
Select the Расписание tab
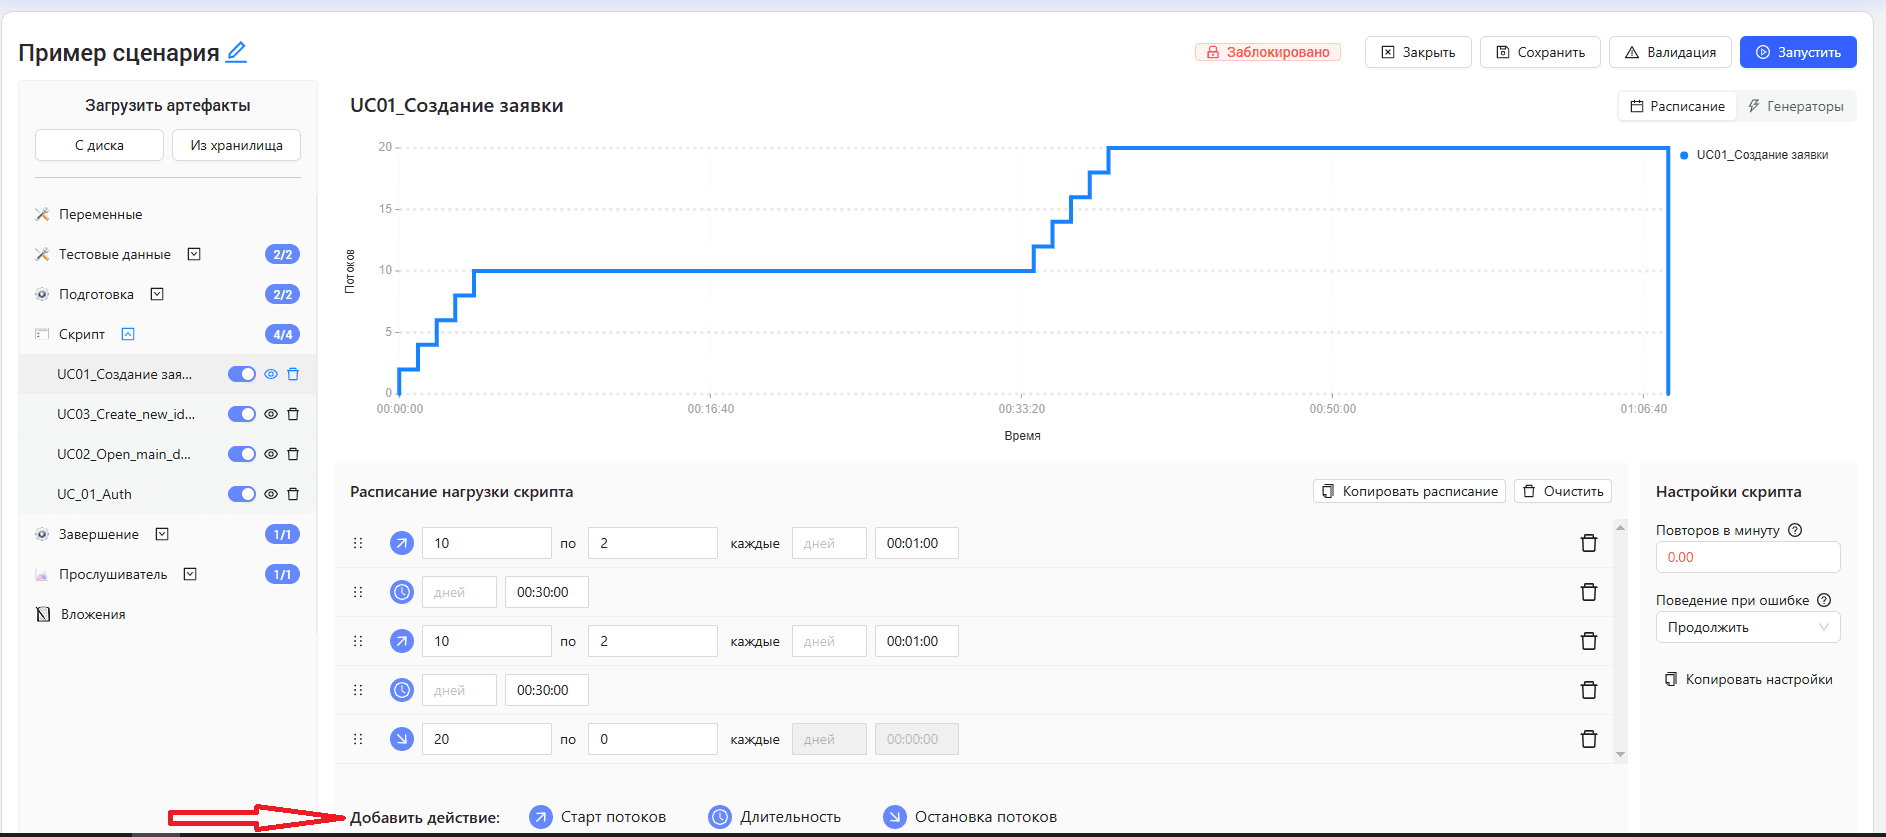pos(1677,106)
